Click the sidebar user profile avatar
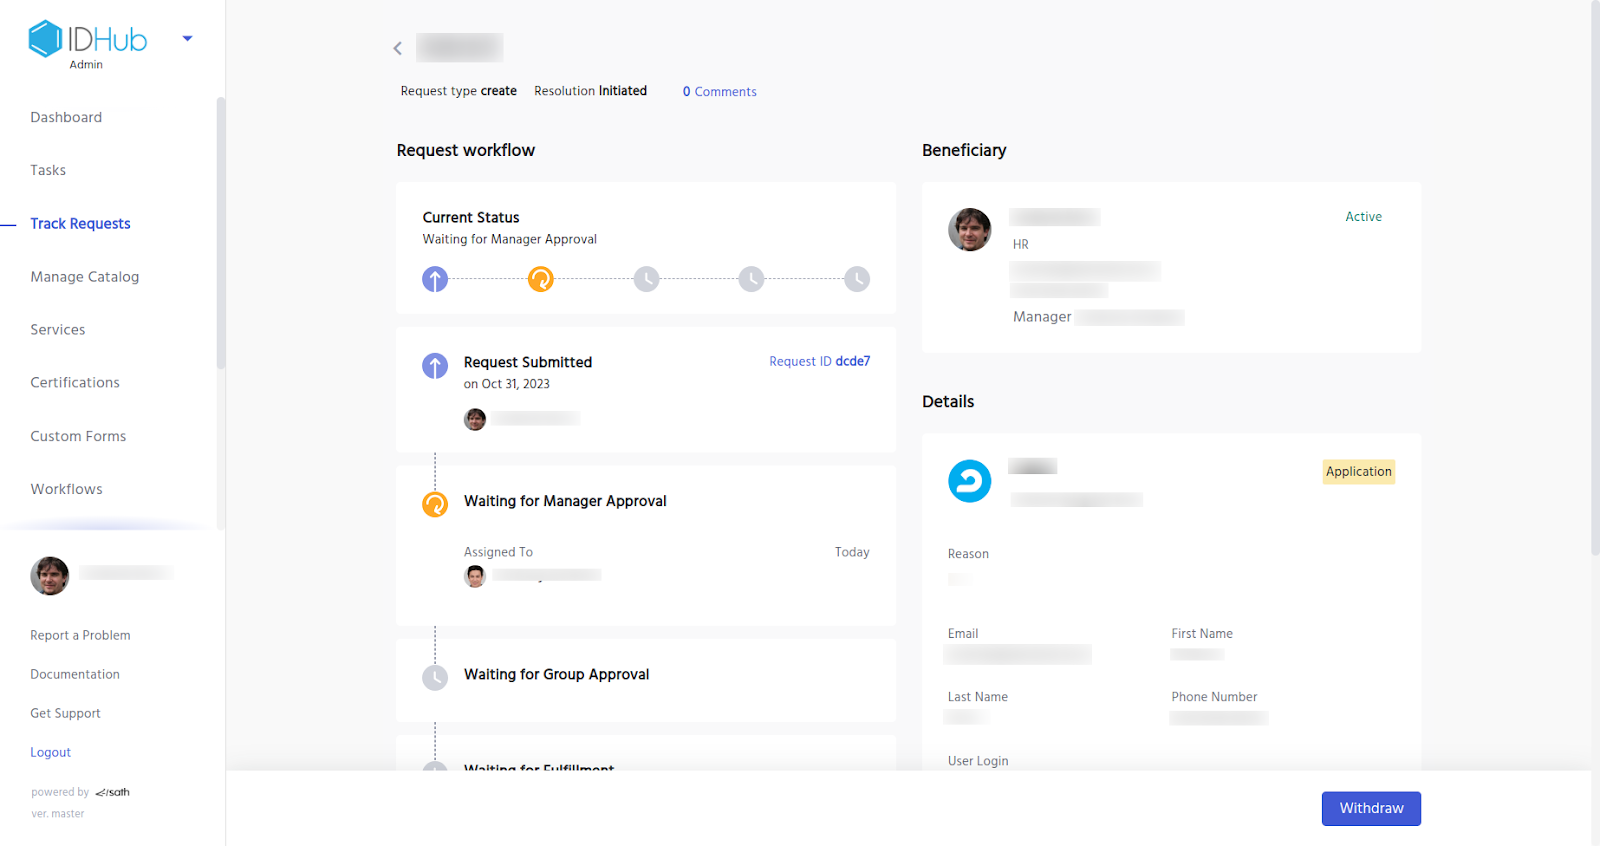The height and width of the screenshot is (846, 1600). point(50,576)
